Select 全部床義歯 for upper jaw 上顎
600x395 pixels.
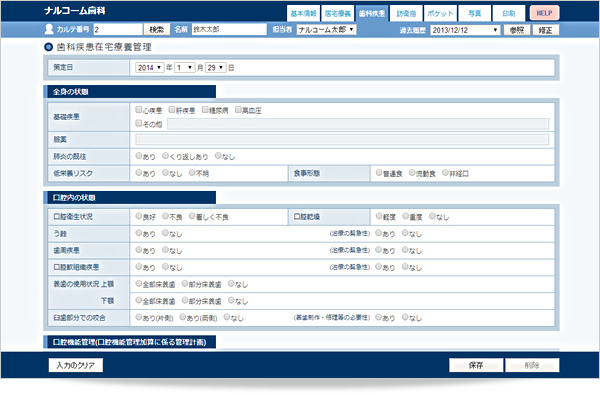pos(139,284)
